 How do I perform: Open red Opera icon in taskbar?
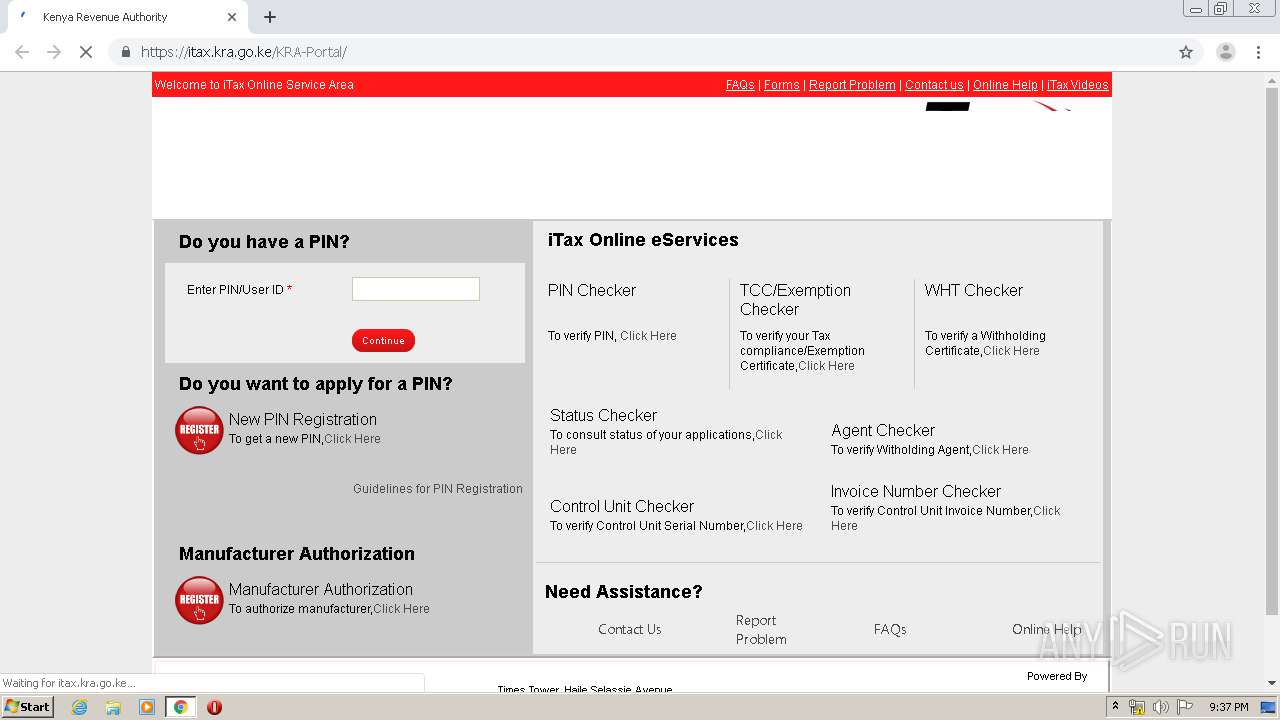[x=214, y=707]
